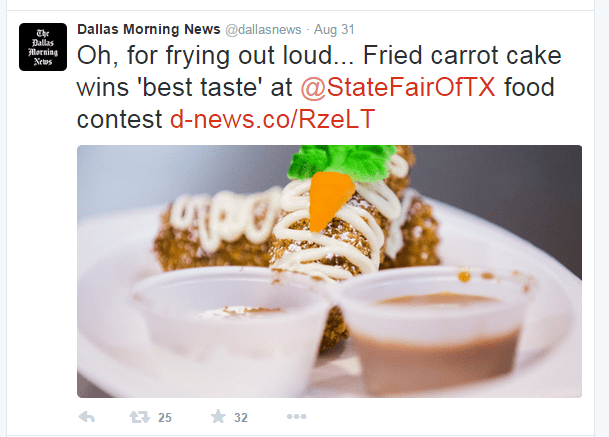Open the three-dot more options menu
Image resolution: width=609 pixels, height=437 pixels.
[x=296, y=417]
